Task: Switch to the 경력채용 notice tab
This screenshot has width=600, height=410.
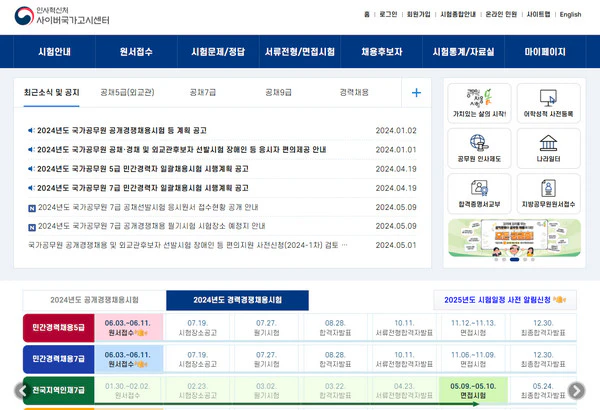Action: point(354,93)
